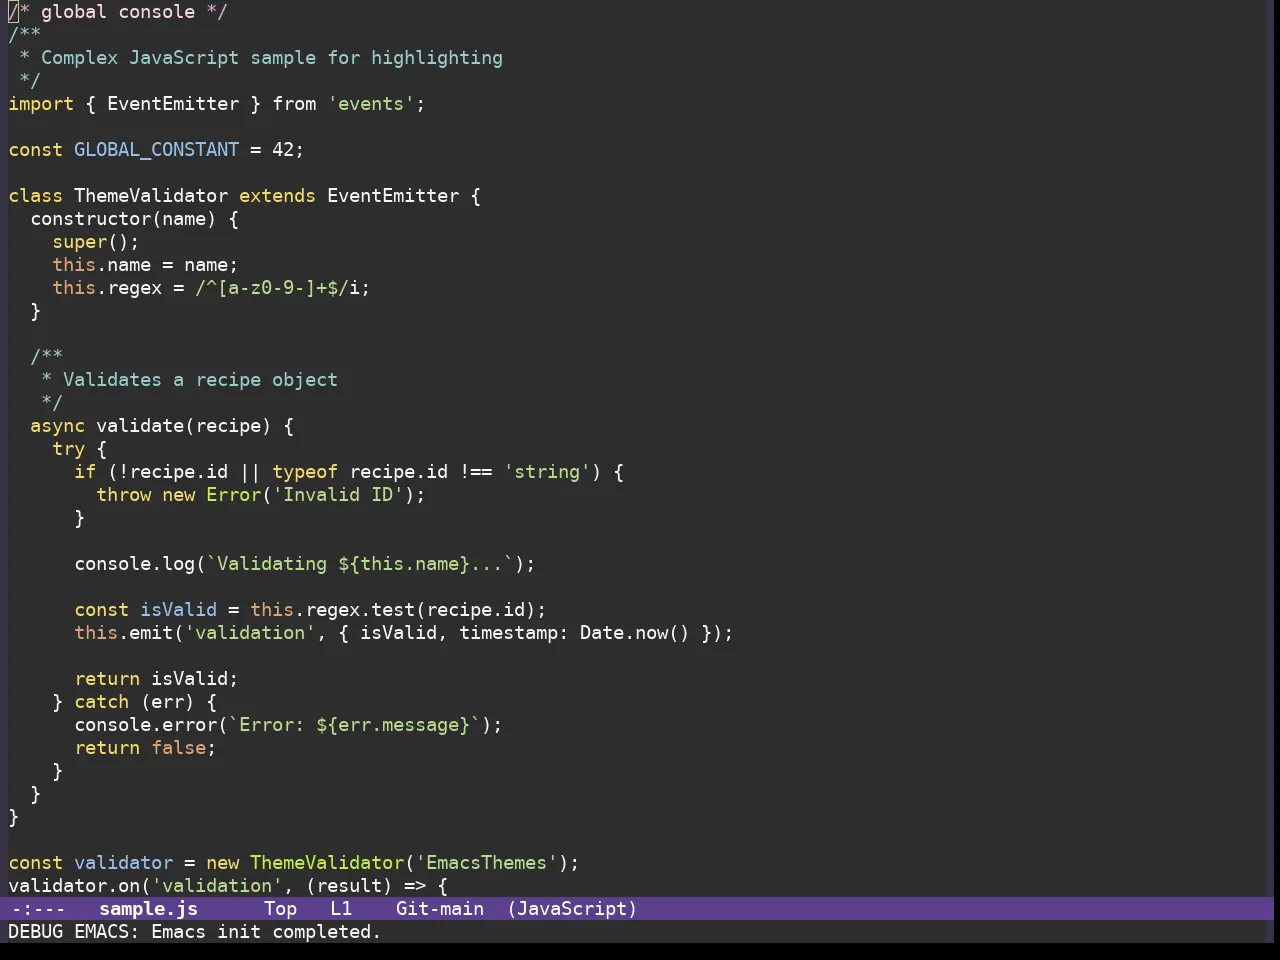Screen dimensions: 1280x960
Task: Click the 'extends' keyword
Action: click(277, 196)
